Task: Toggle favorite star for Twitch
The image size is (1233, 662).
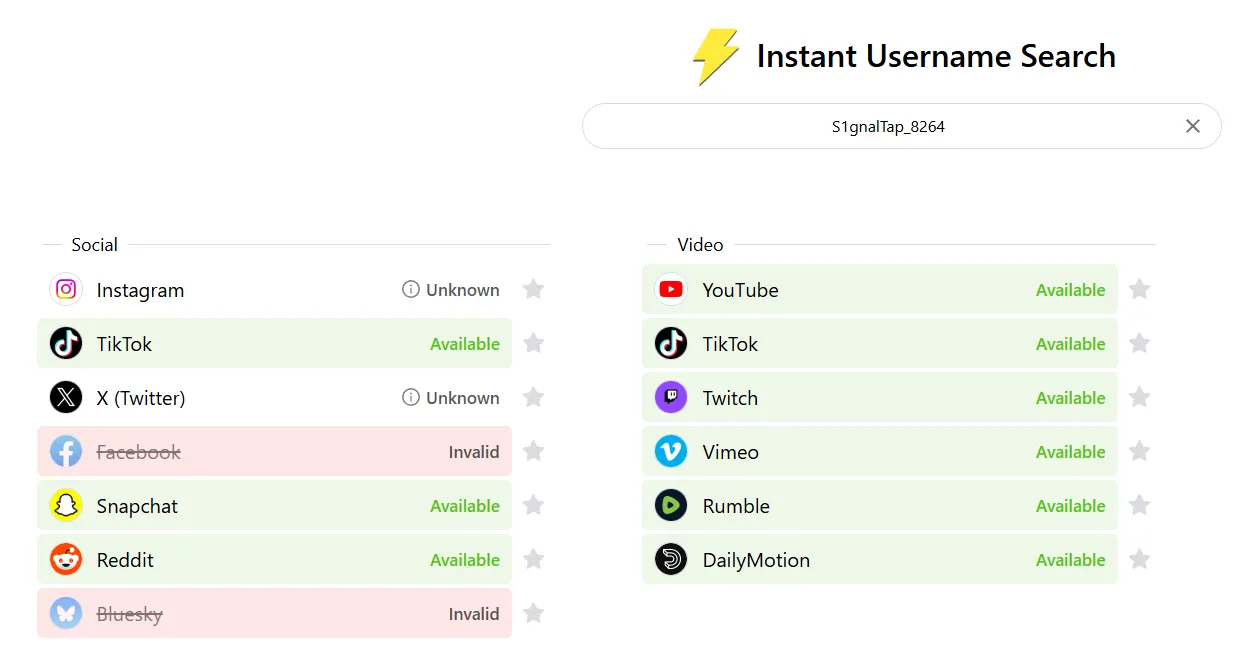Action: point(1139,398)
